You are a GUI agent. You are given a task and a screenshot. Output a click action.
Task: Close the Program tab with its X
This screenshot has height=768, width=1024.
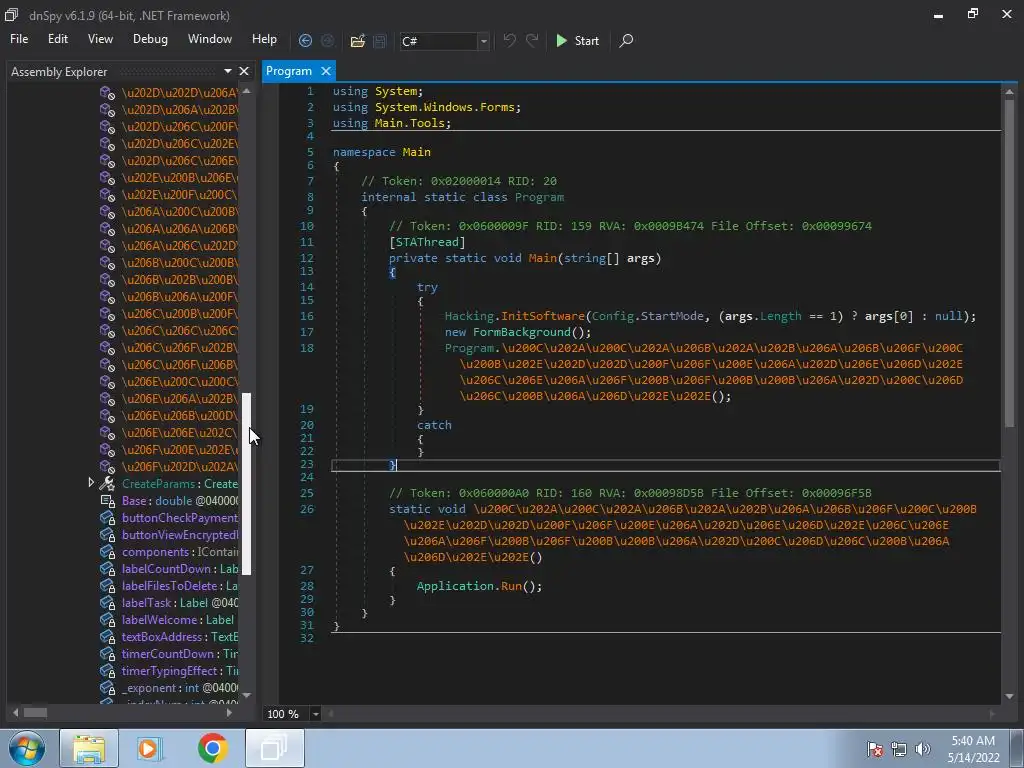click(x=326, y=71)
